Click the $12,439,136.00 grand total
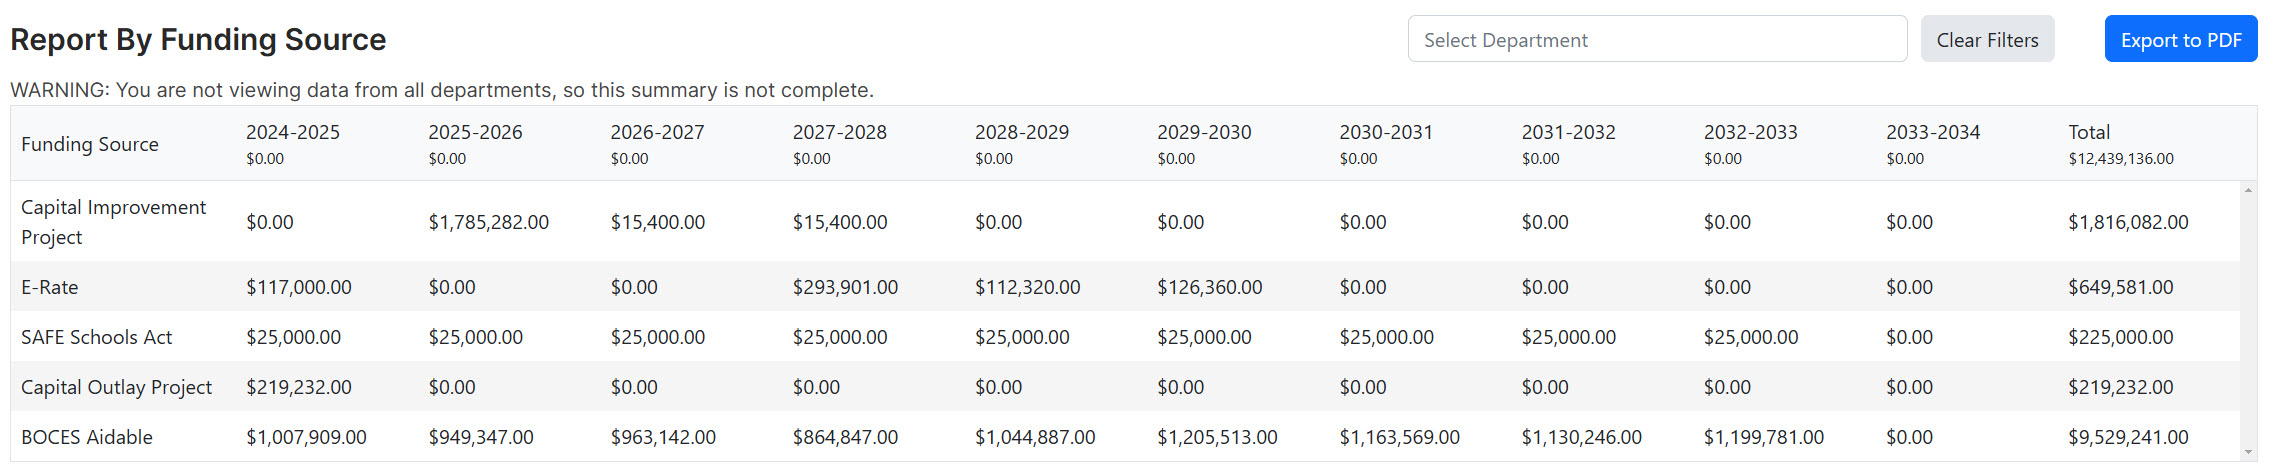Viewport: 2282px width, 475px height. coord(2121,159)
